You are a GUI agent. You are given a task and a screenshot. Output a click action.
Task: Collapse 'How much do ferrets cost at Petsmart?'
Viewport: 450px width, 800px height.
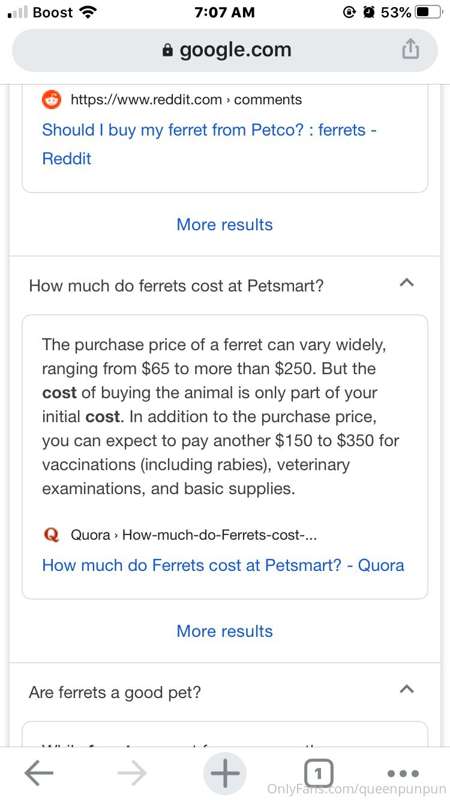[406, 282]
